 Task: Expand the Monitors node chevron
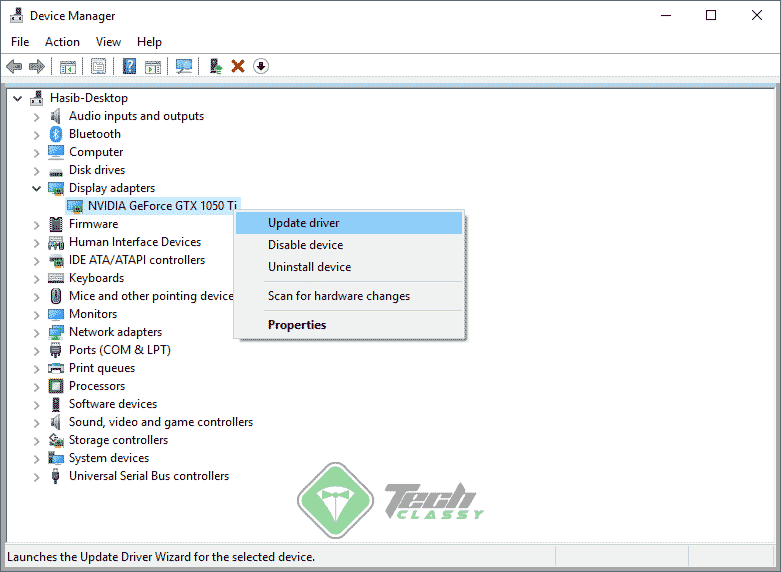(36, 315)
